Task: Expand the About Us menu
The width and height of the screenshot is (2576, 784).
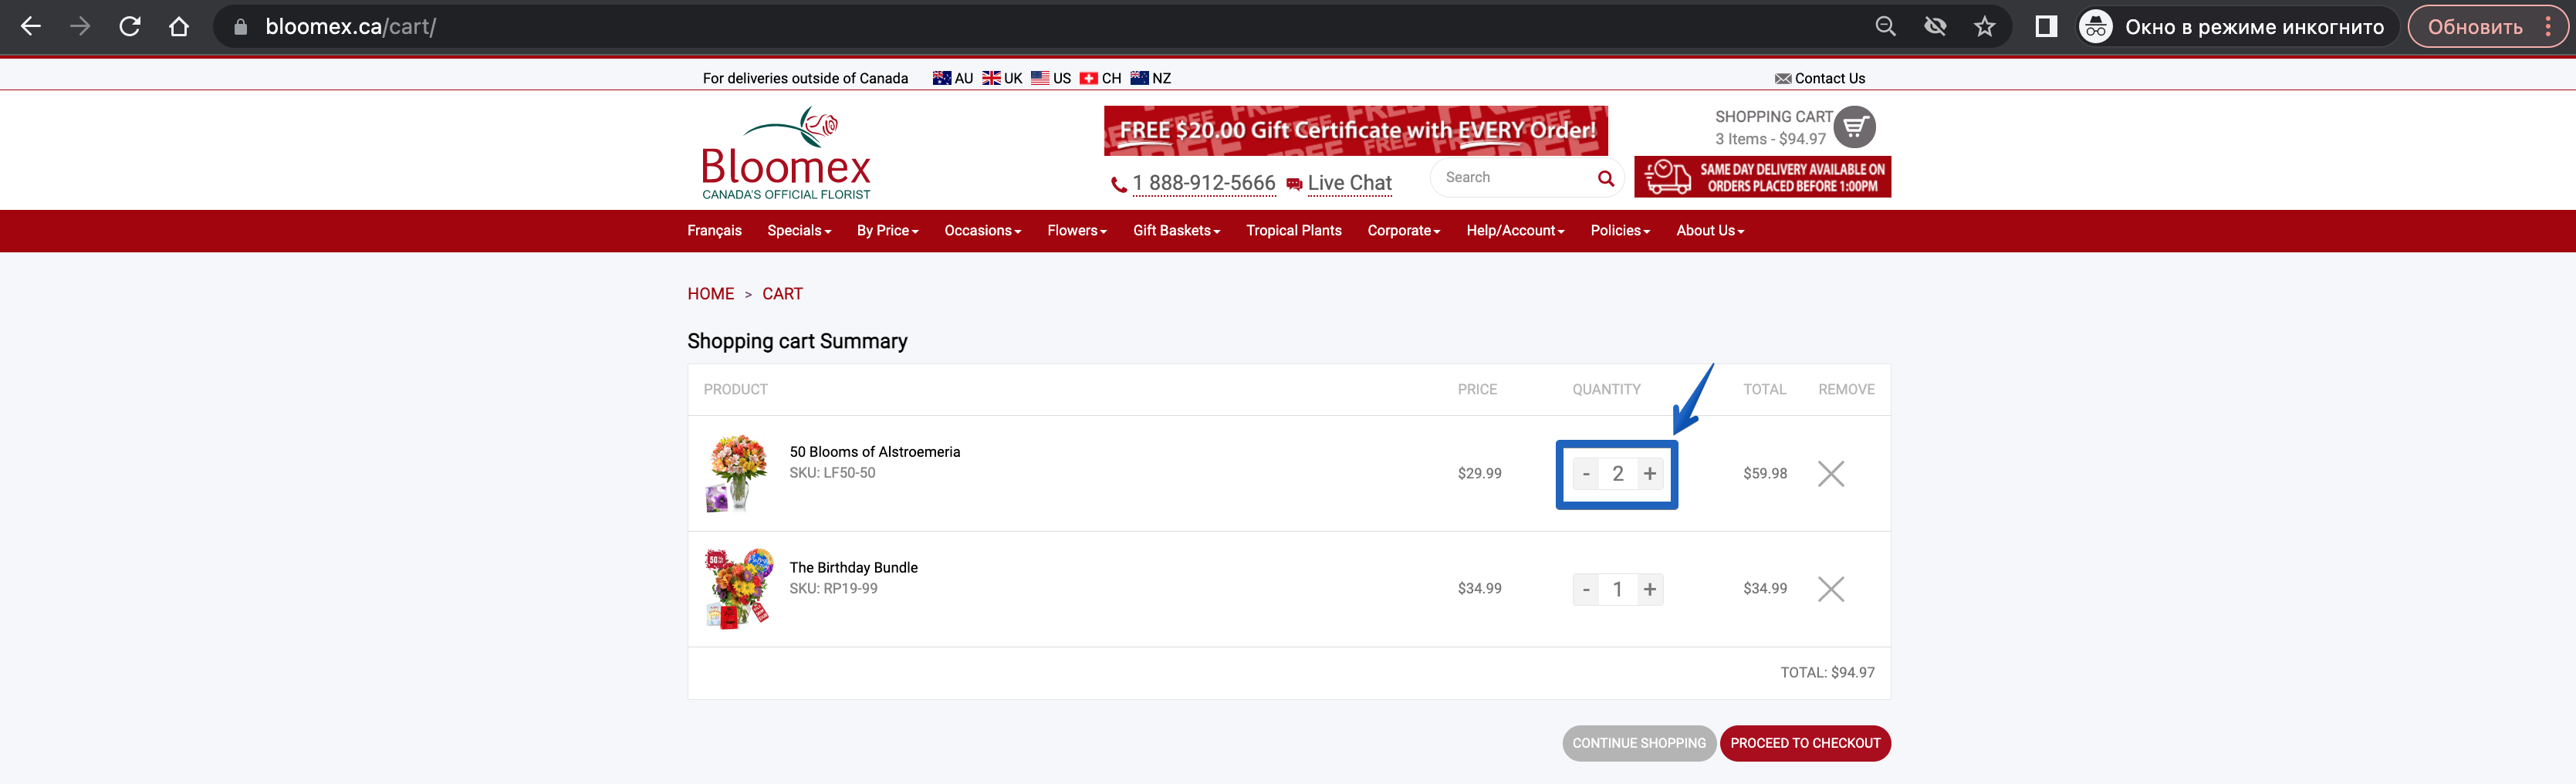Action: coord(1710,231)
